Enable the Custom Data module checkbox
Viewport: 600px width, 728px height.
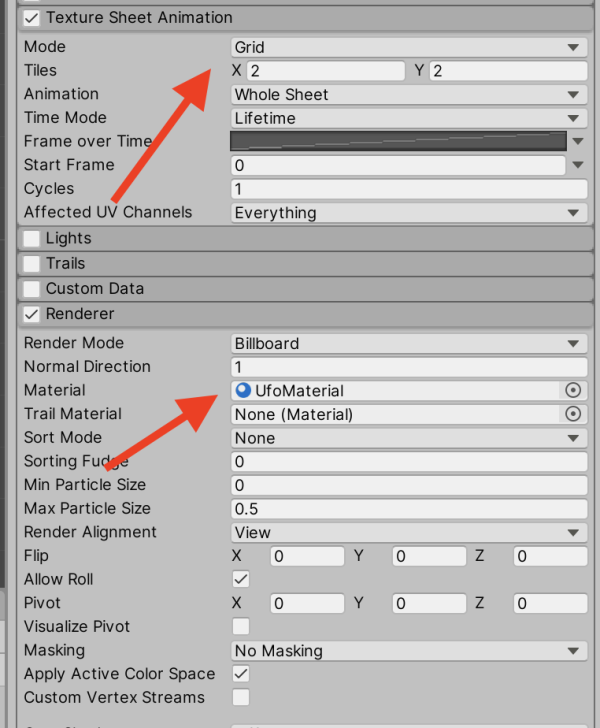pyautogui.click(x=32, y=289)
